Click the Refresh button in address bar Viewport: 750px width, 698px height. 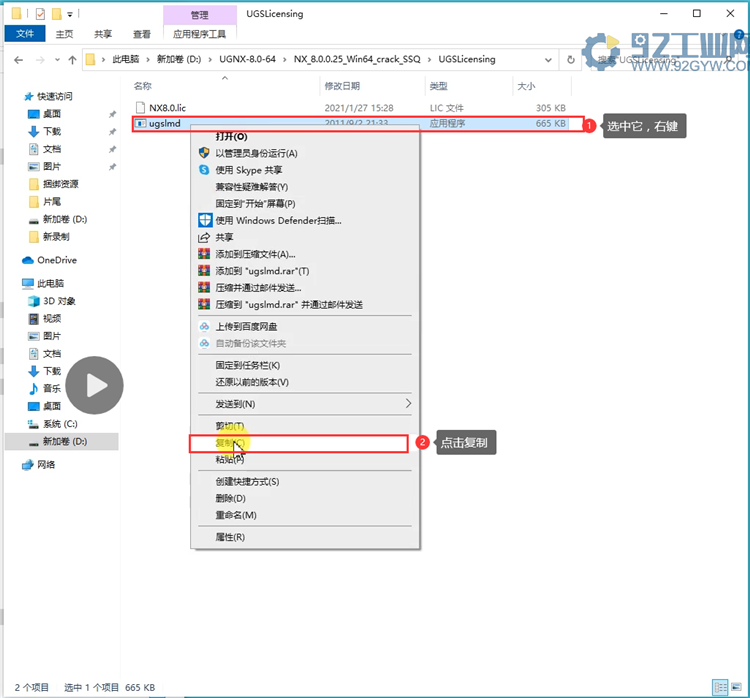[571, 60]
